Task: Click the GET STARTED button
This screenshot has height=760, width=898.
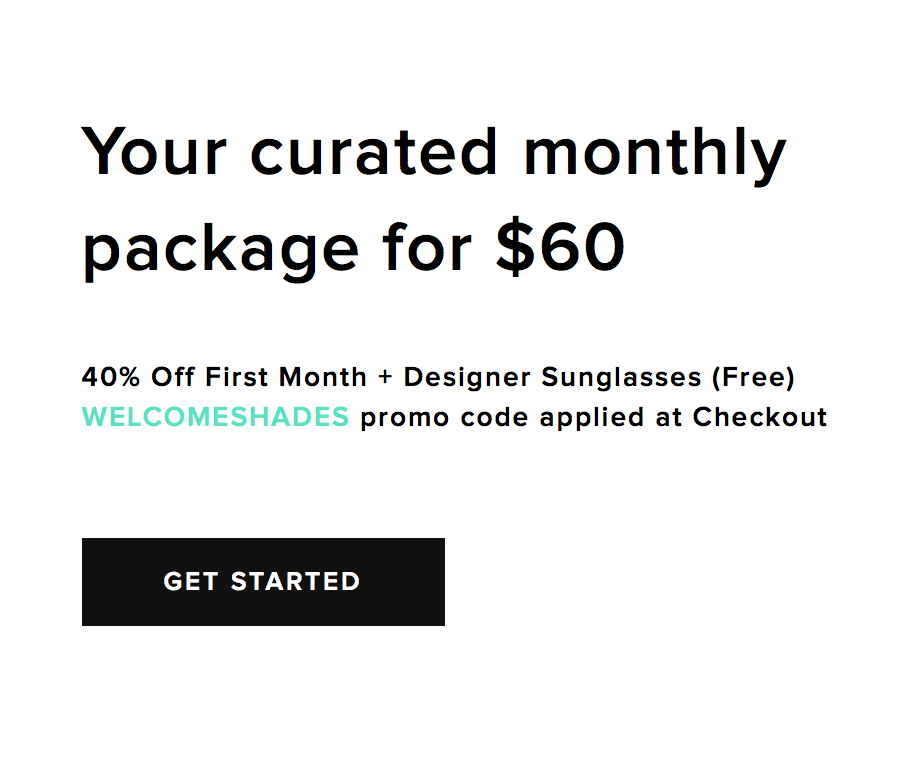Action: [x=263, y=581]
